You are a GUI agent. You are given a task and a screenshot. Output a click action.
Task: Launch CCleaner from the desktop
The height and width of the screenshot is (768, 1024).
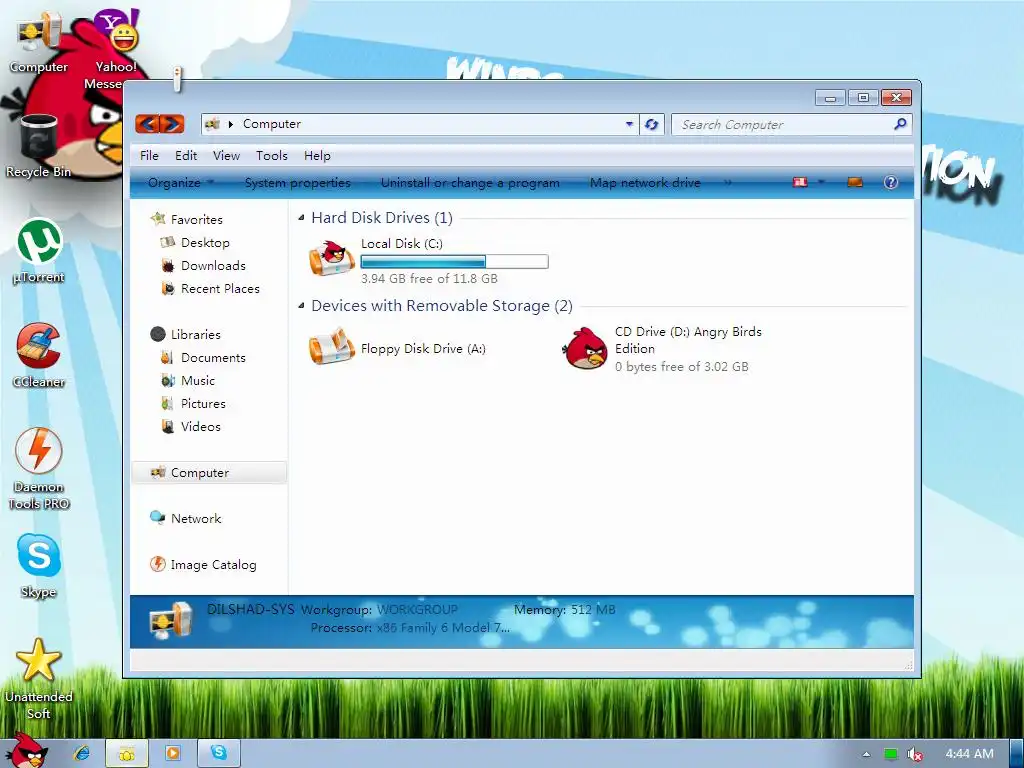point(39,356)
